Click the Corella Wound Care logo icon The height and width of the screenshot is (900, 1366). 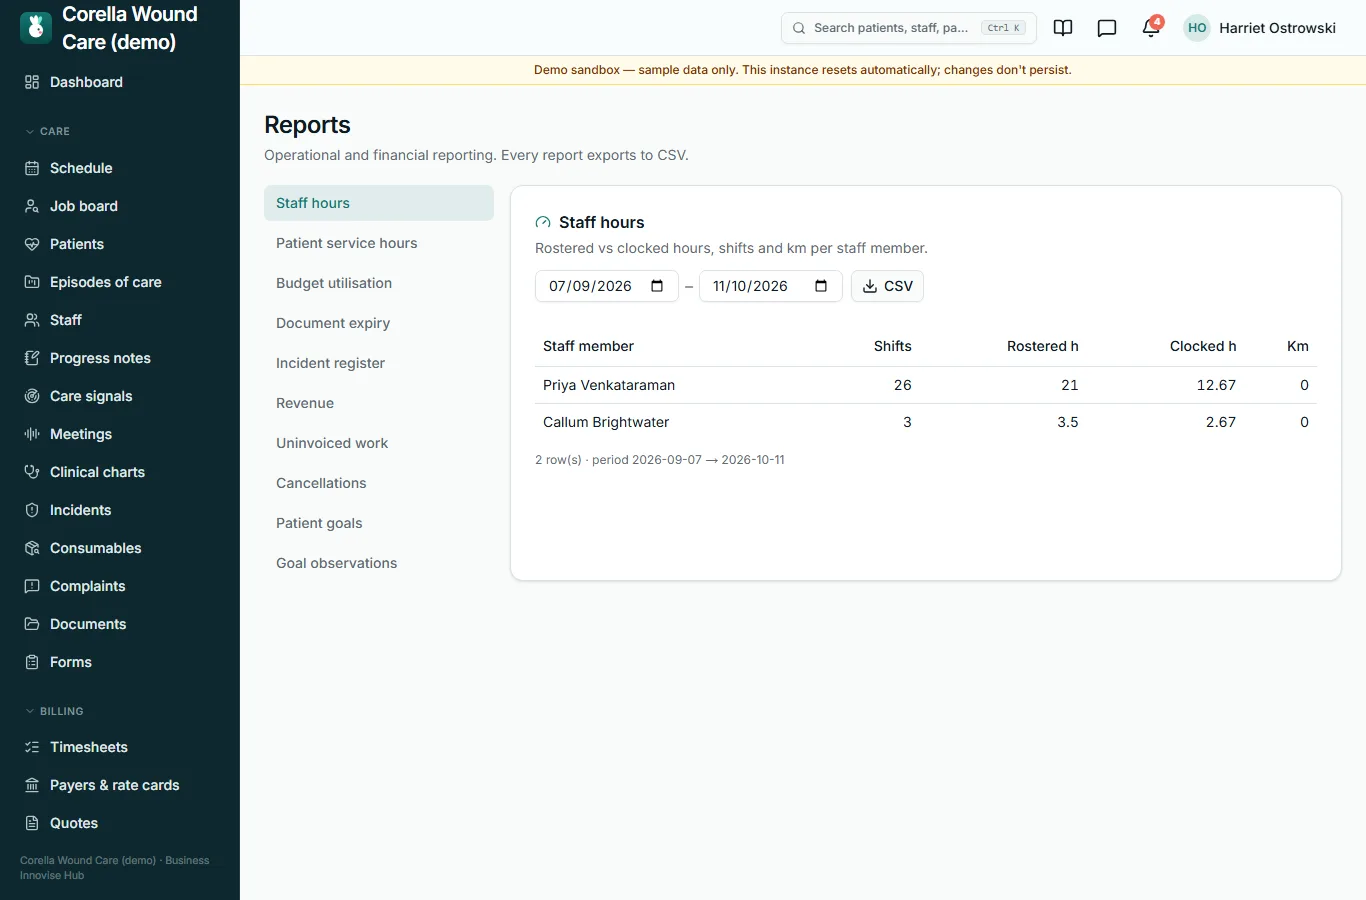tap(36, 28)
